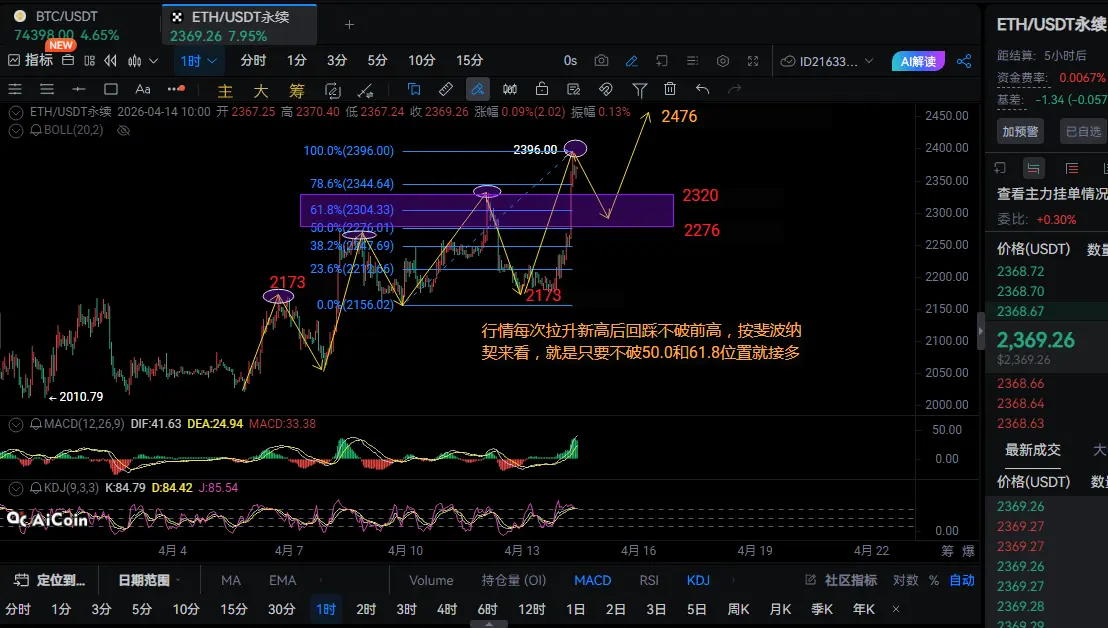Expand more main indicators arrow after EMA
Image resolution: width=1108 pixels, height=628 pixels.
(320, 580)
